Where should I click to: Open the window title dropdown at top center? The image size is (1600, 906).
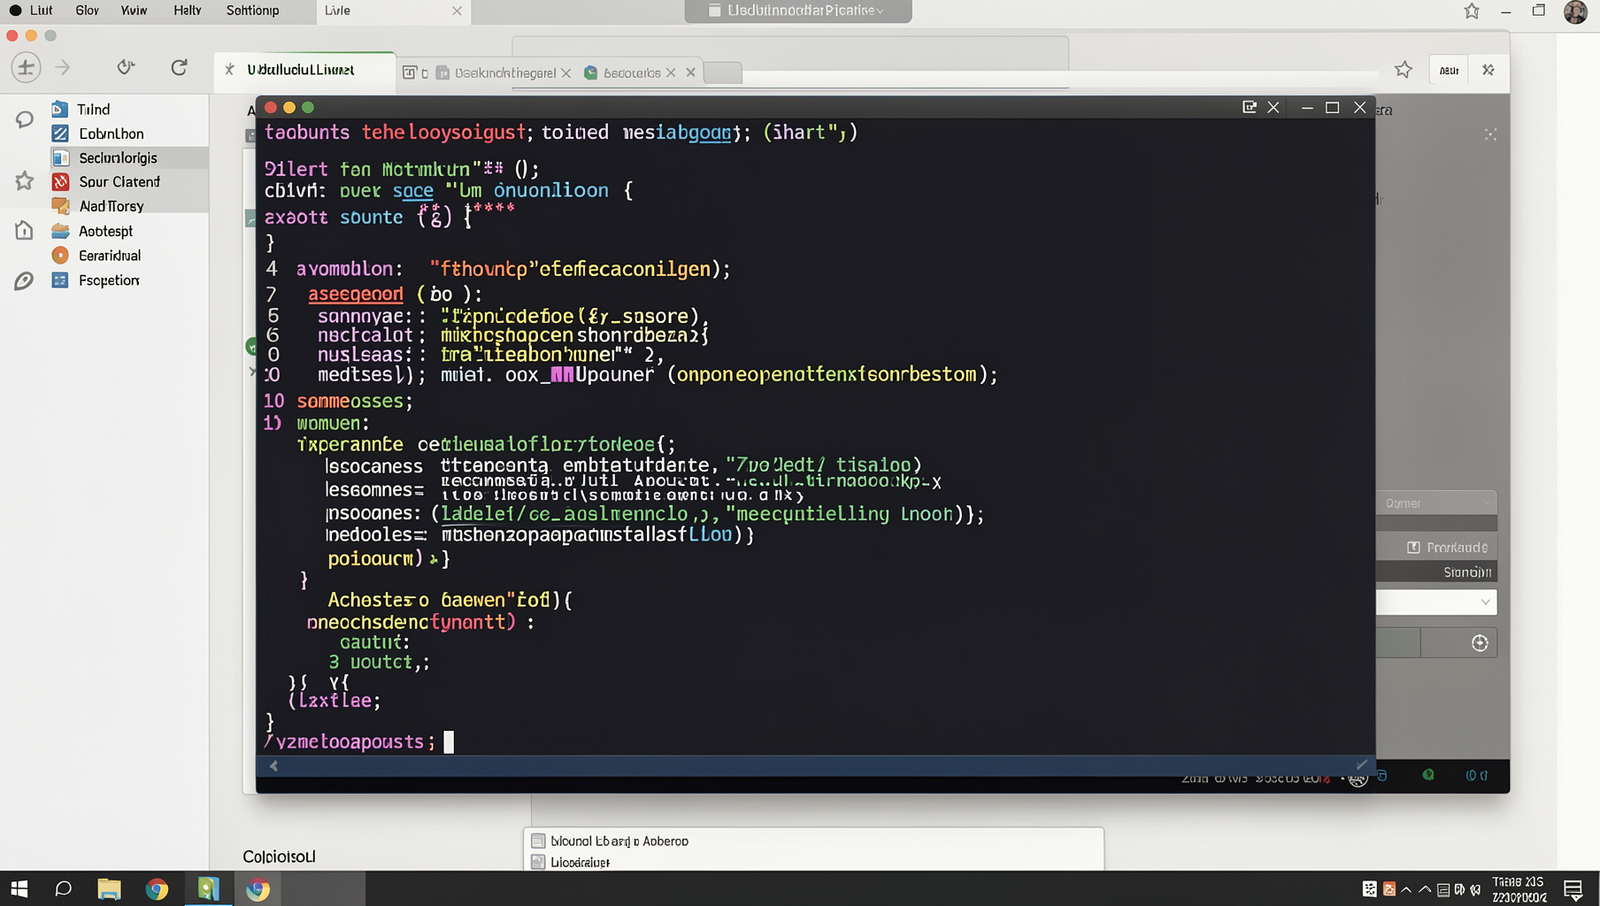[x=798, y=11]
